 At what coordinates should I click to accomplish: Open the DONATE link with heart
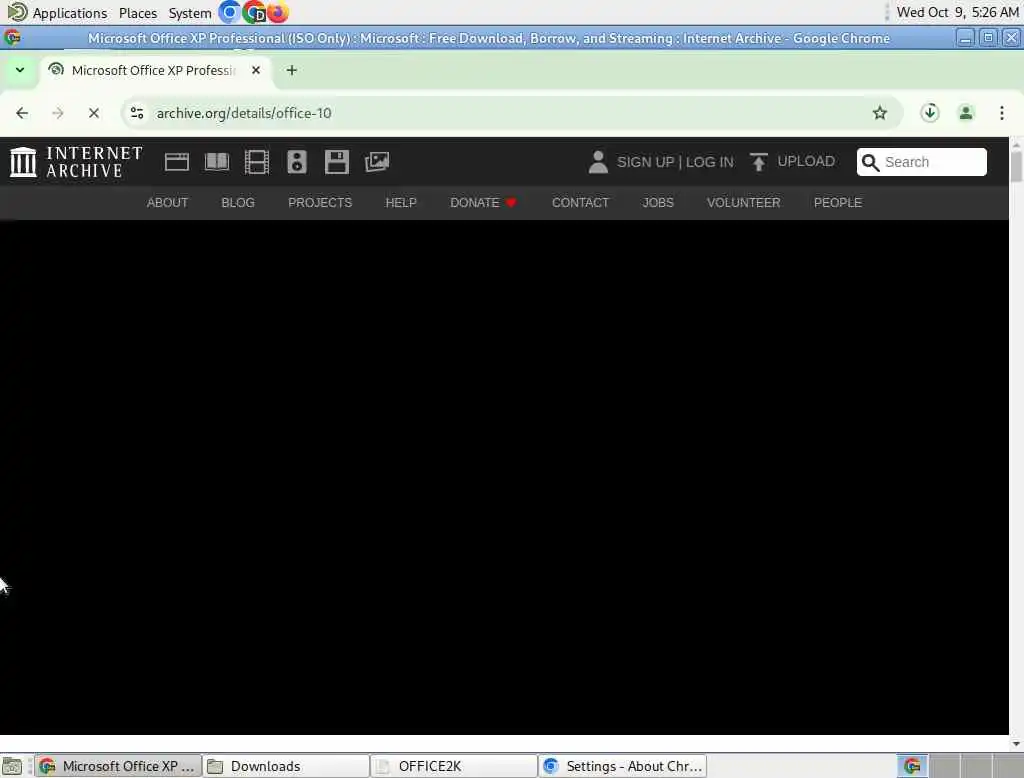(x=483, y=203)
